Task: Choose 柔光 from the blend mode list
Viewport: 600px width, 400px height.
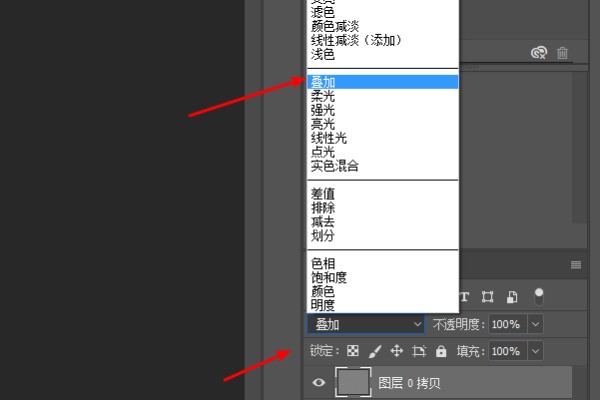Action: [323, 96]
